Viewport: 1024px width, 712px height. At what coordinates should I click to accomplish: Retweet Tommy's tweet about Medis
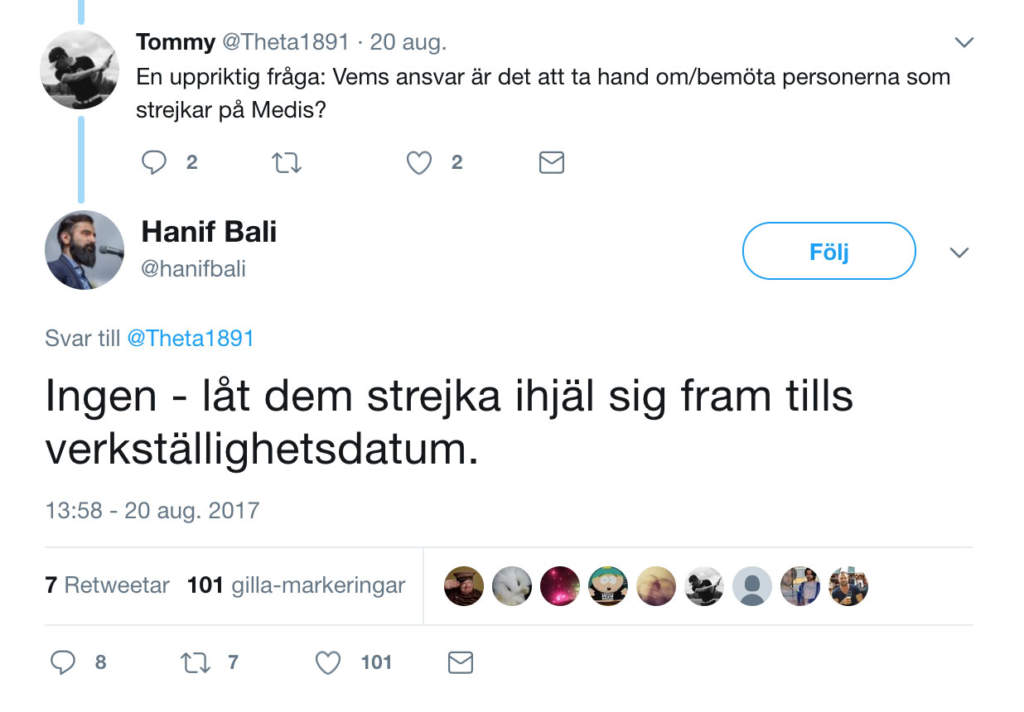286,162
